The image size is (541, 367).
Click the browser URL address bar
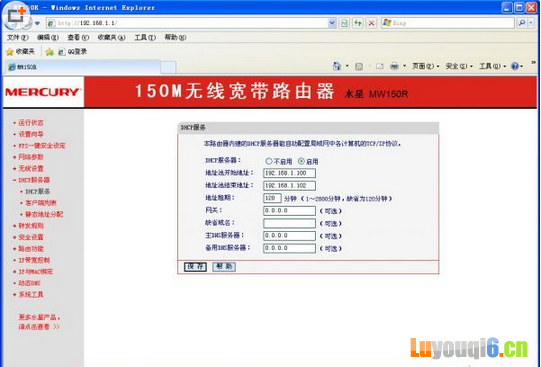click(x=188, y=23)
